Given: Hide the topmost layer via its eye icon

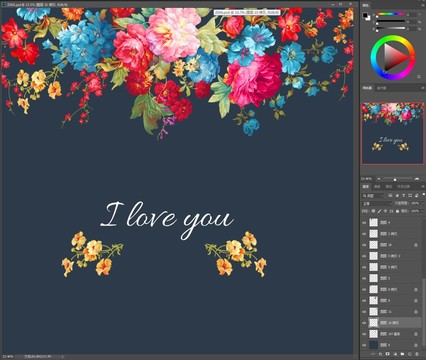Looking at the screenshot, I should click(x=364, y=222).
